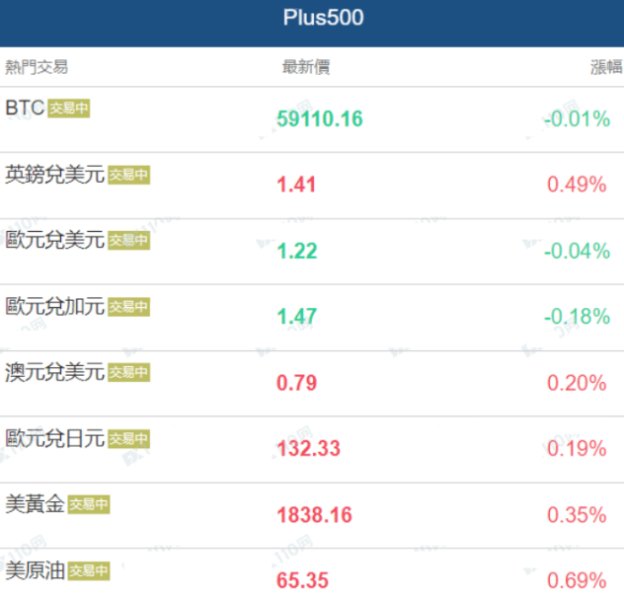
Task: Tap the 交易中 badge beside 歐元兌加元
Action: 129,307
